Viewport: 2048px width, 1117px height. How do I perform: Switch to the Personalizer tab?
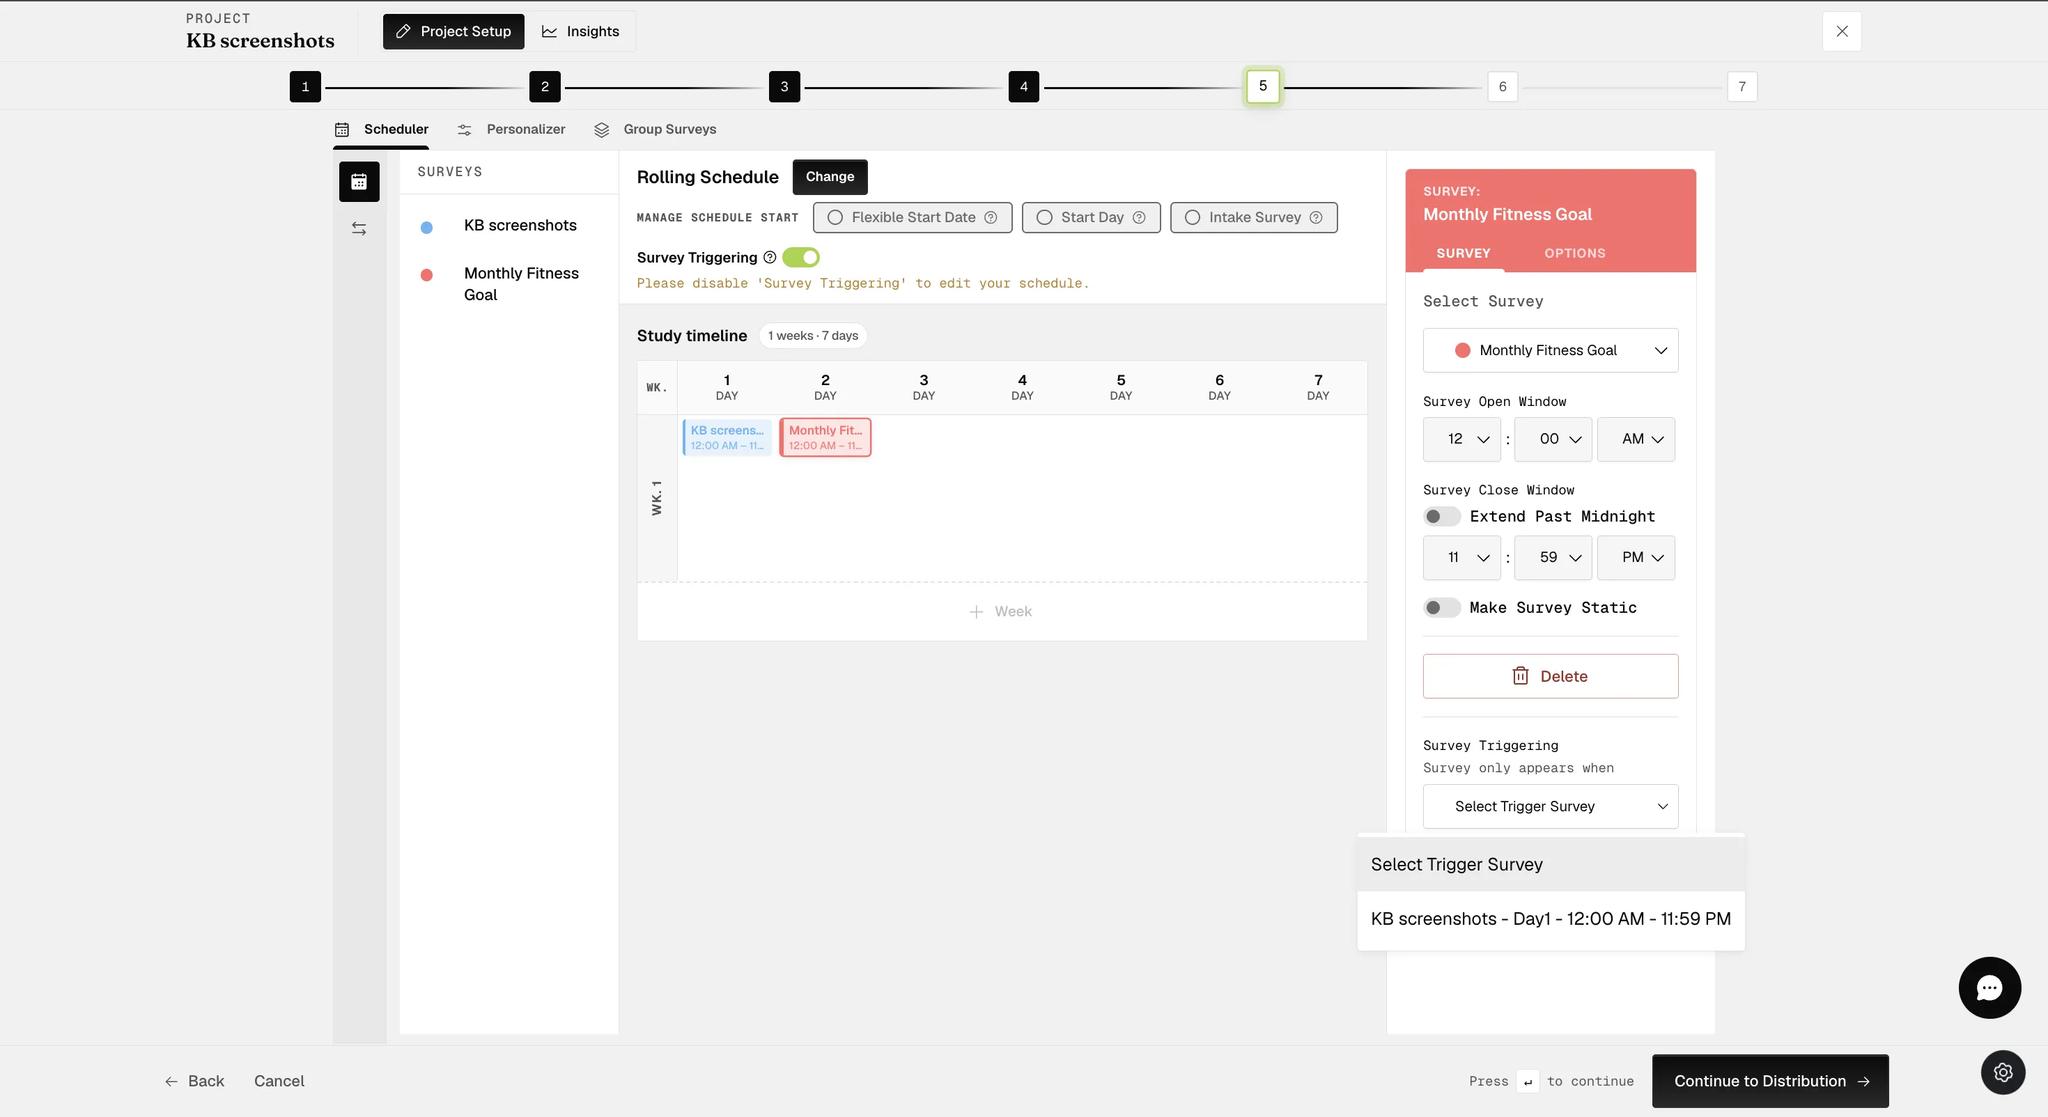512,129
